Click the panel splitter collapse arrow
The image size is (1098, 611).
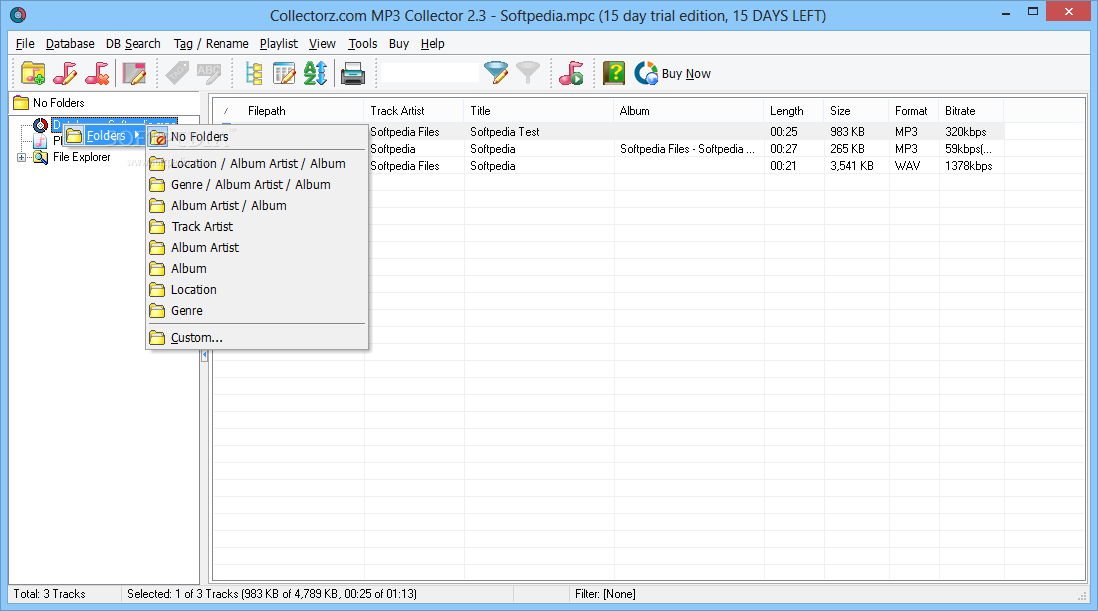coord(204,356)
